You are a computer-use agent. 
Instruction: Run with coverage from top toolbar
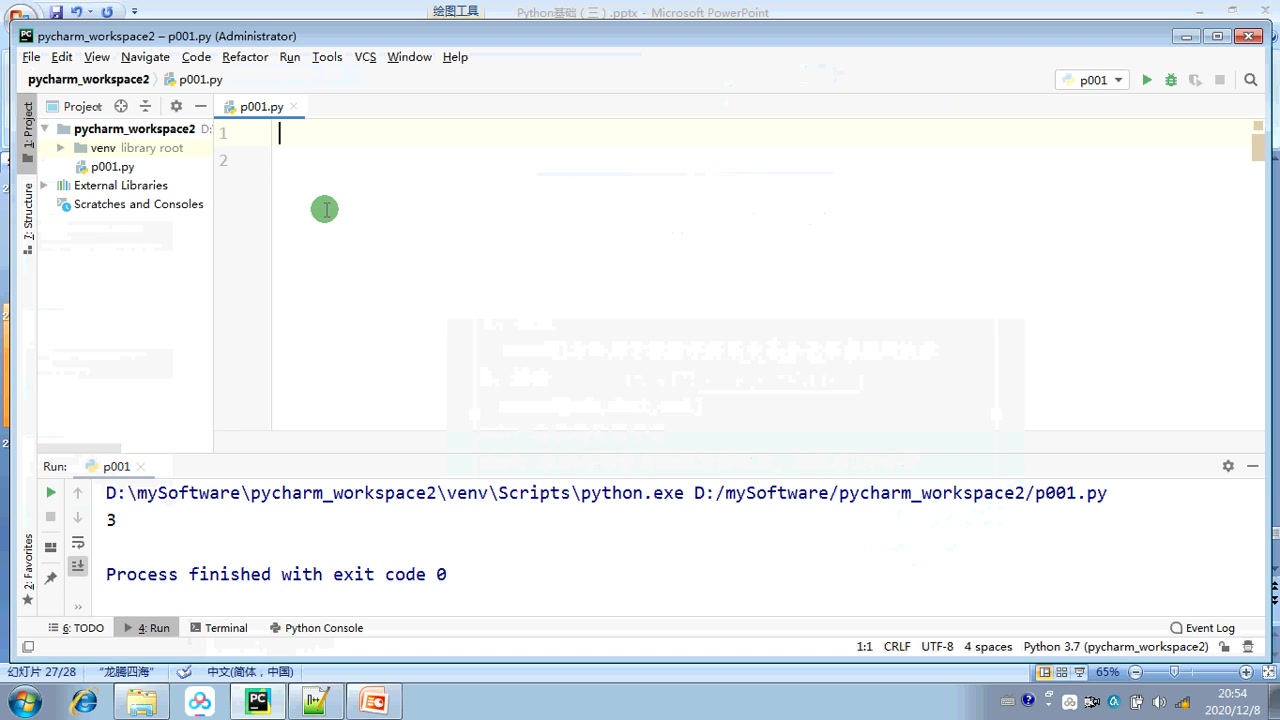1195,80
